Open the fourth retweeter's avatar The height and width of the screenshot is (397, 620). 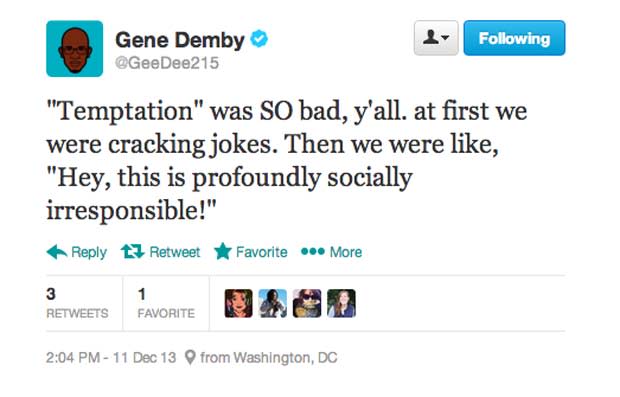[x=341, y=303]
